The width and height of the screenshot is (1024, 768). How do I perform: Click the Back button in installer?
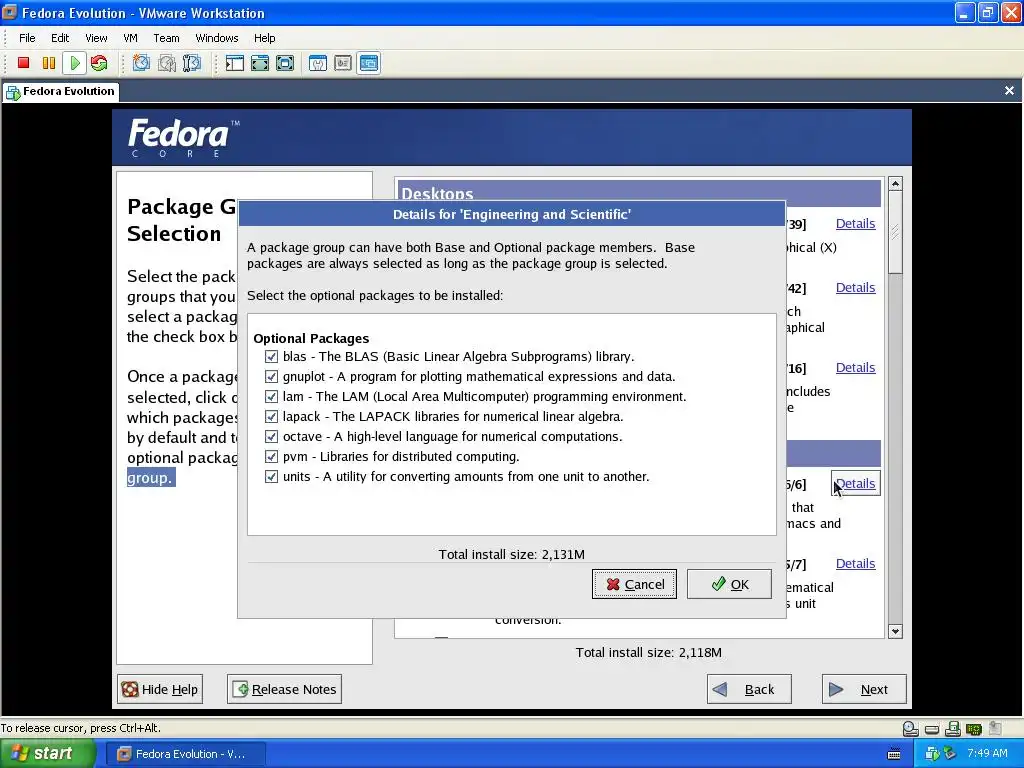(x=749, y=689)
